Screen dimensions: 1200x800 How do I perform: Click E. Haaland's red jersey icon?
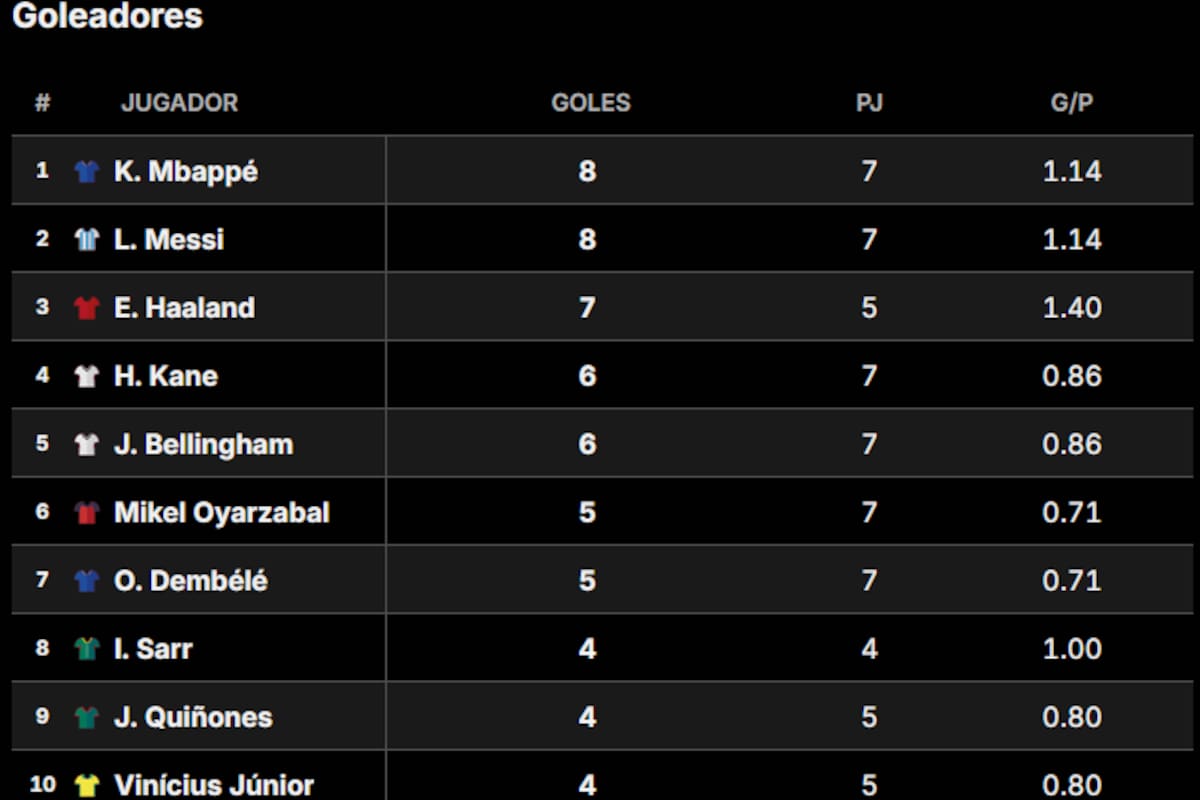click(87, 308)
